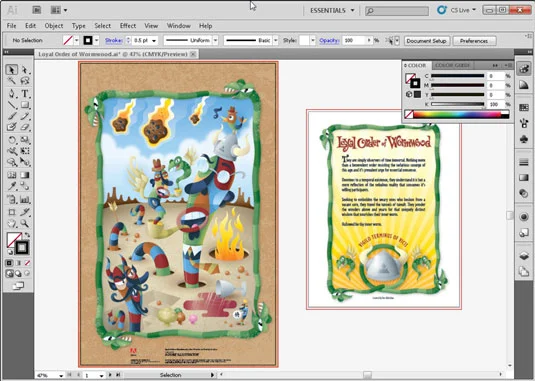Select the Selection (black arrow) tool

(12, 70)
